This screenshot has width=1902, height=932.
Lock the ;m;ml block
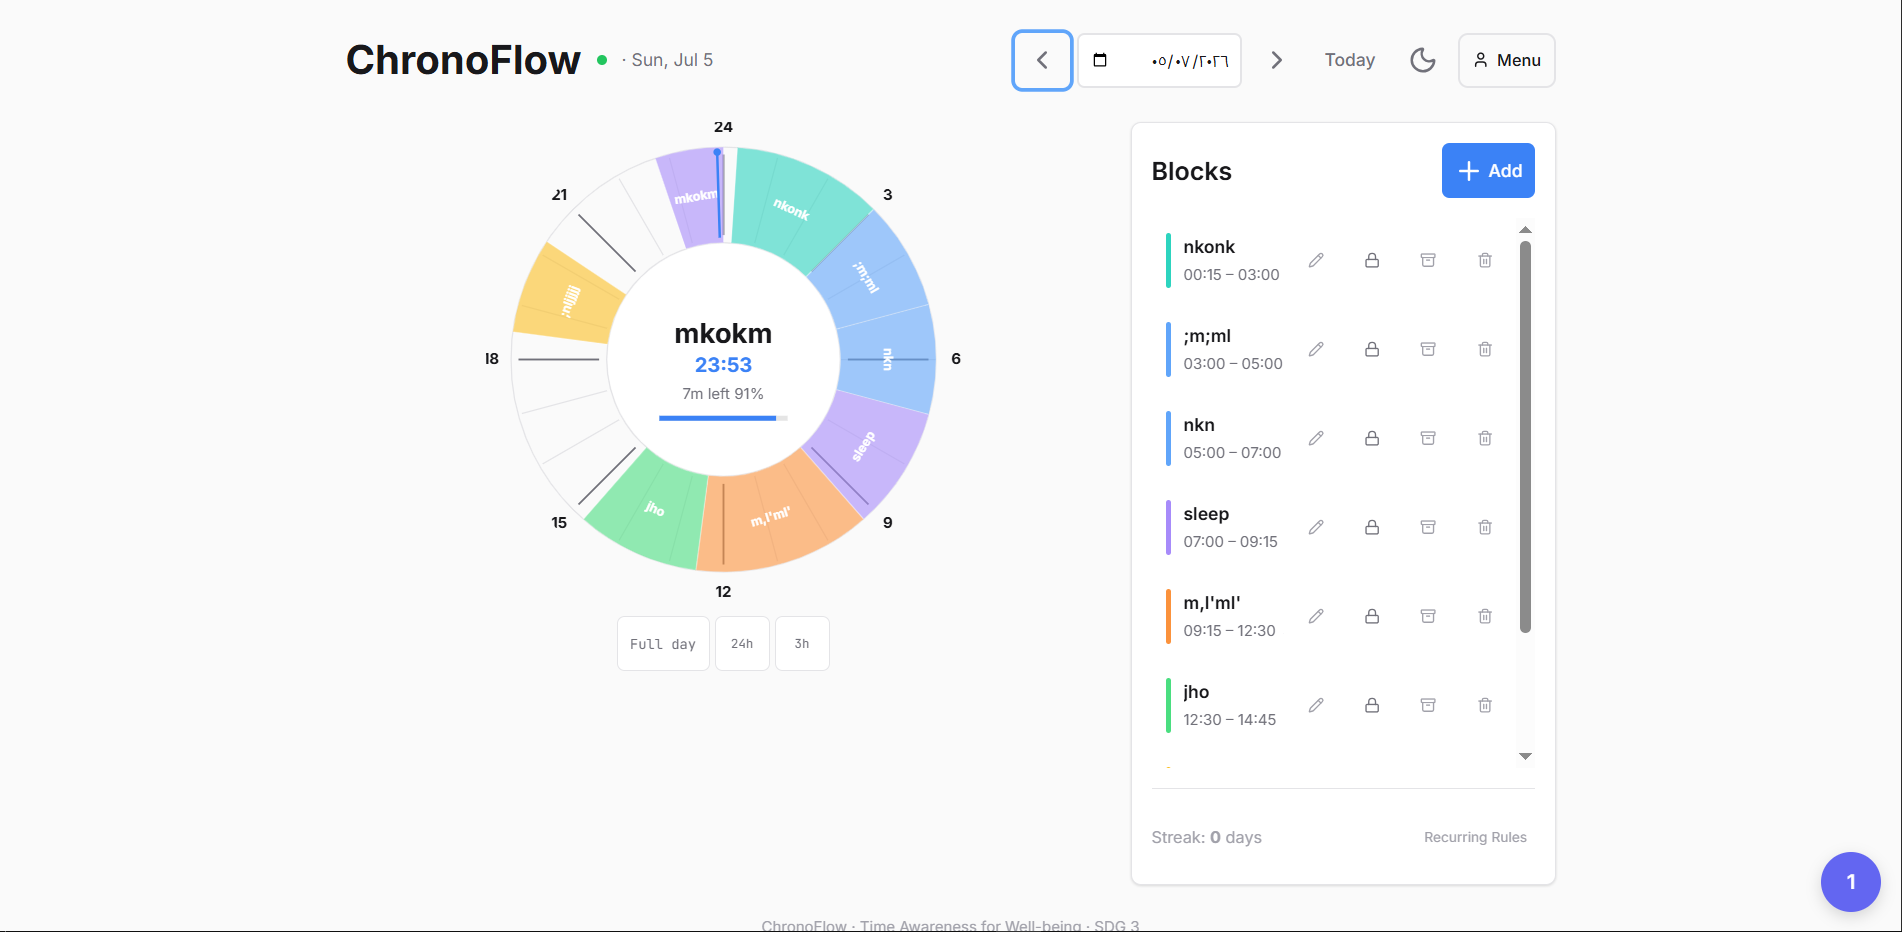click(1372, 349)
